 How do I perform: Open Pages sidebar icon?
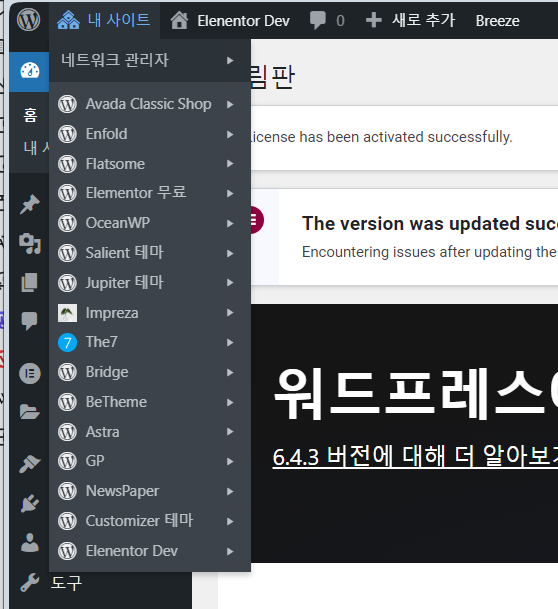[x=30, y=282]
